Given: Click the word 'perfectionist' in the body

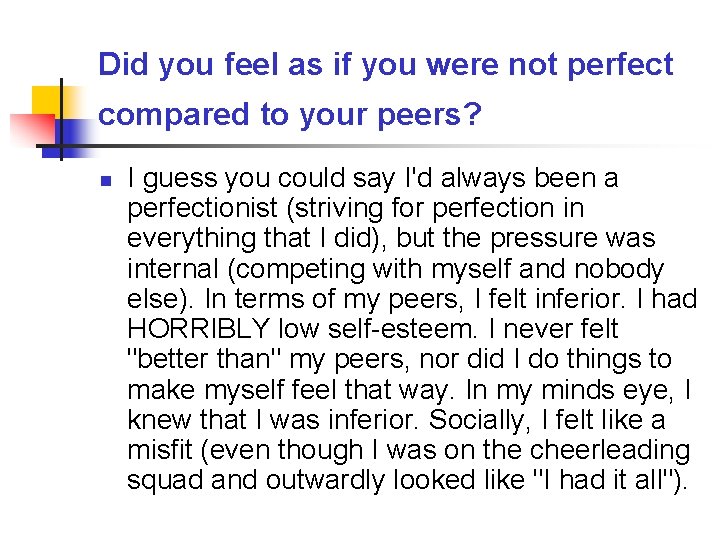Looking at the screenshot, I should (x=202, y=208).
